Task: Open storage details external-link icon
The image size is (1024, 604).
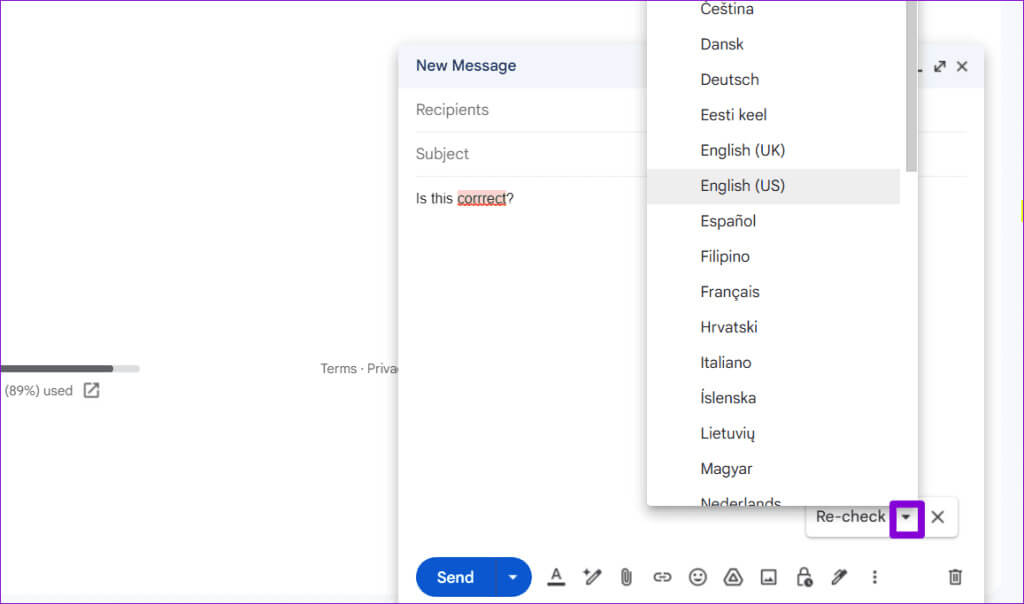Action: 91,390
